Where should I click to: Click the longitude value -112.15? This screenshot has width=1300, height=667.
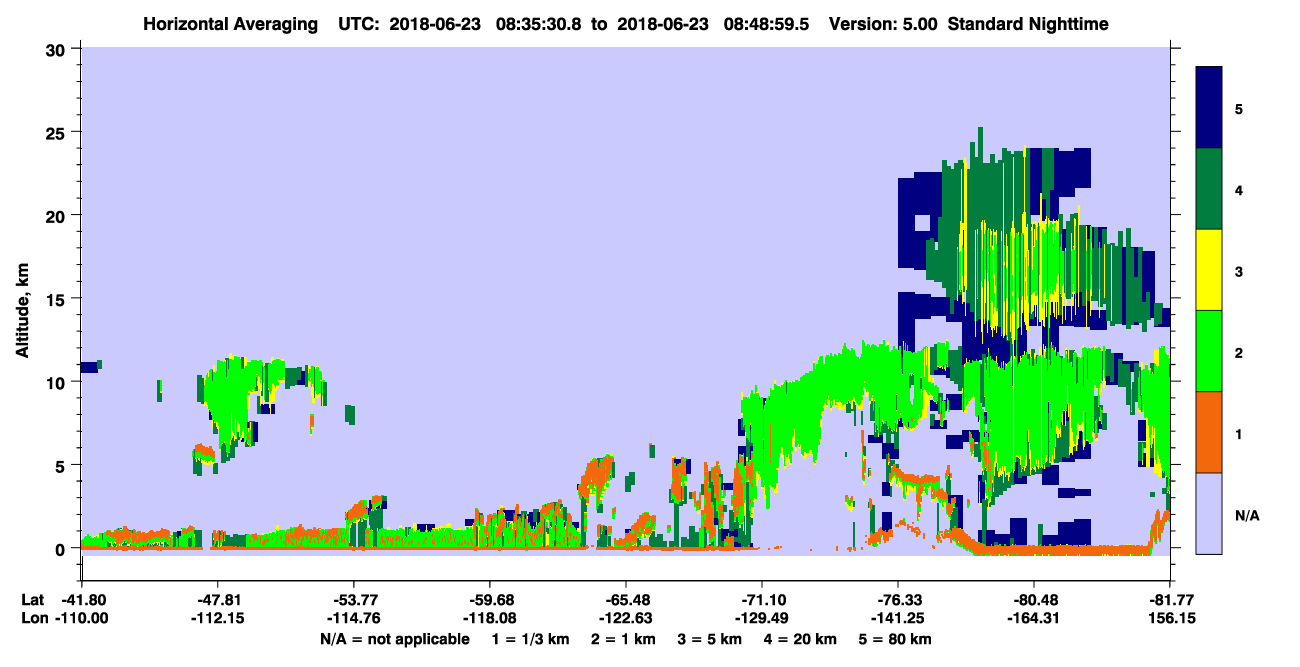click(x=218, y=618)
